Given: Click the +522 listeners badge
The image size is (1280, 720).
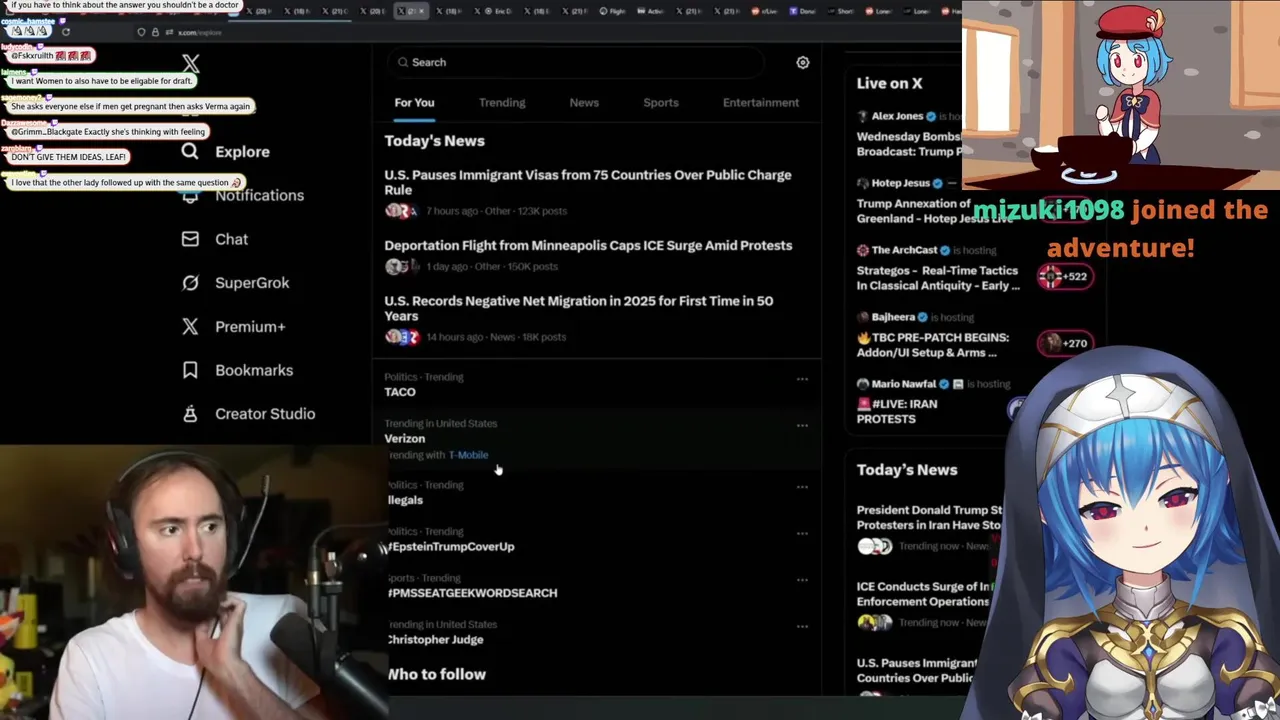Looking at the screenshot, I should click(x=1064, y=277).
